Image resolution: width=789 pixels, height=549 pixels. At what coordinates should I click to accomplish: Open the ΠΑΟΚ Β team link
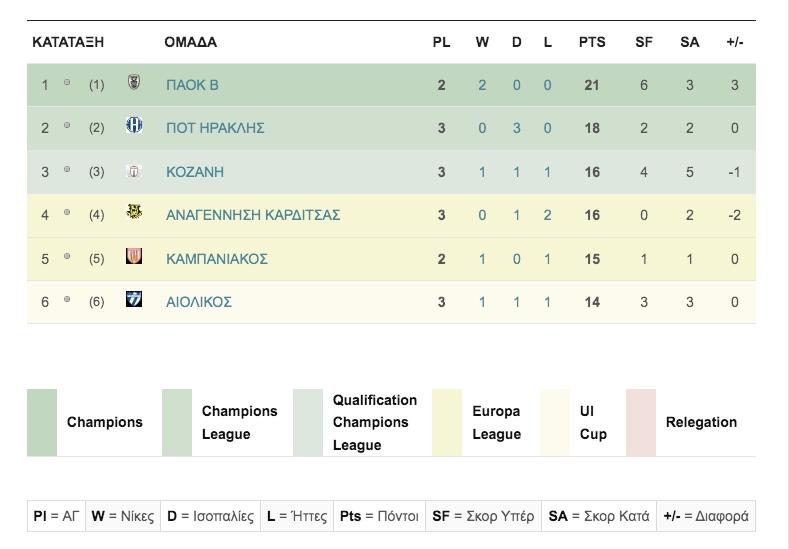(x=192, y=85)
